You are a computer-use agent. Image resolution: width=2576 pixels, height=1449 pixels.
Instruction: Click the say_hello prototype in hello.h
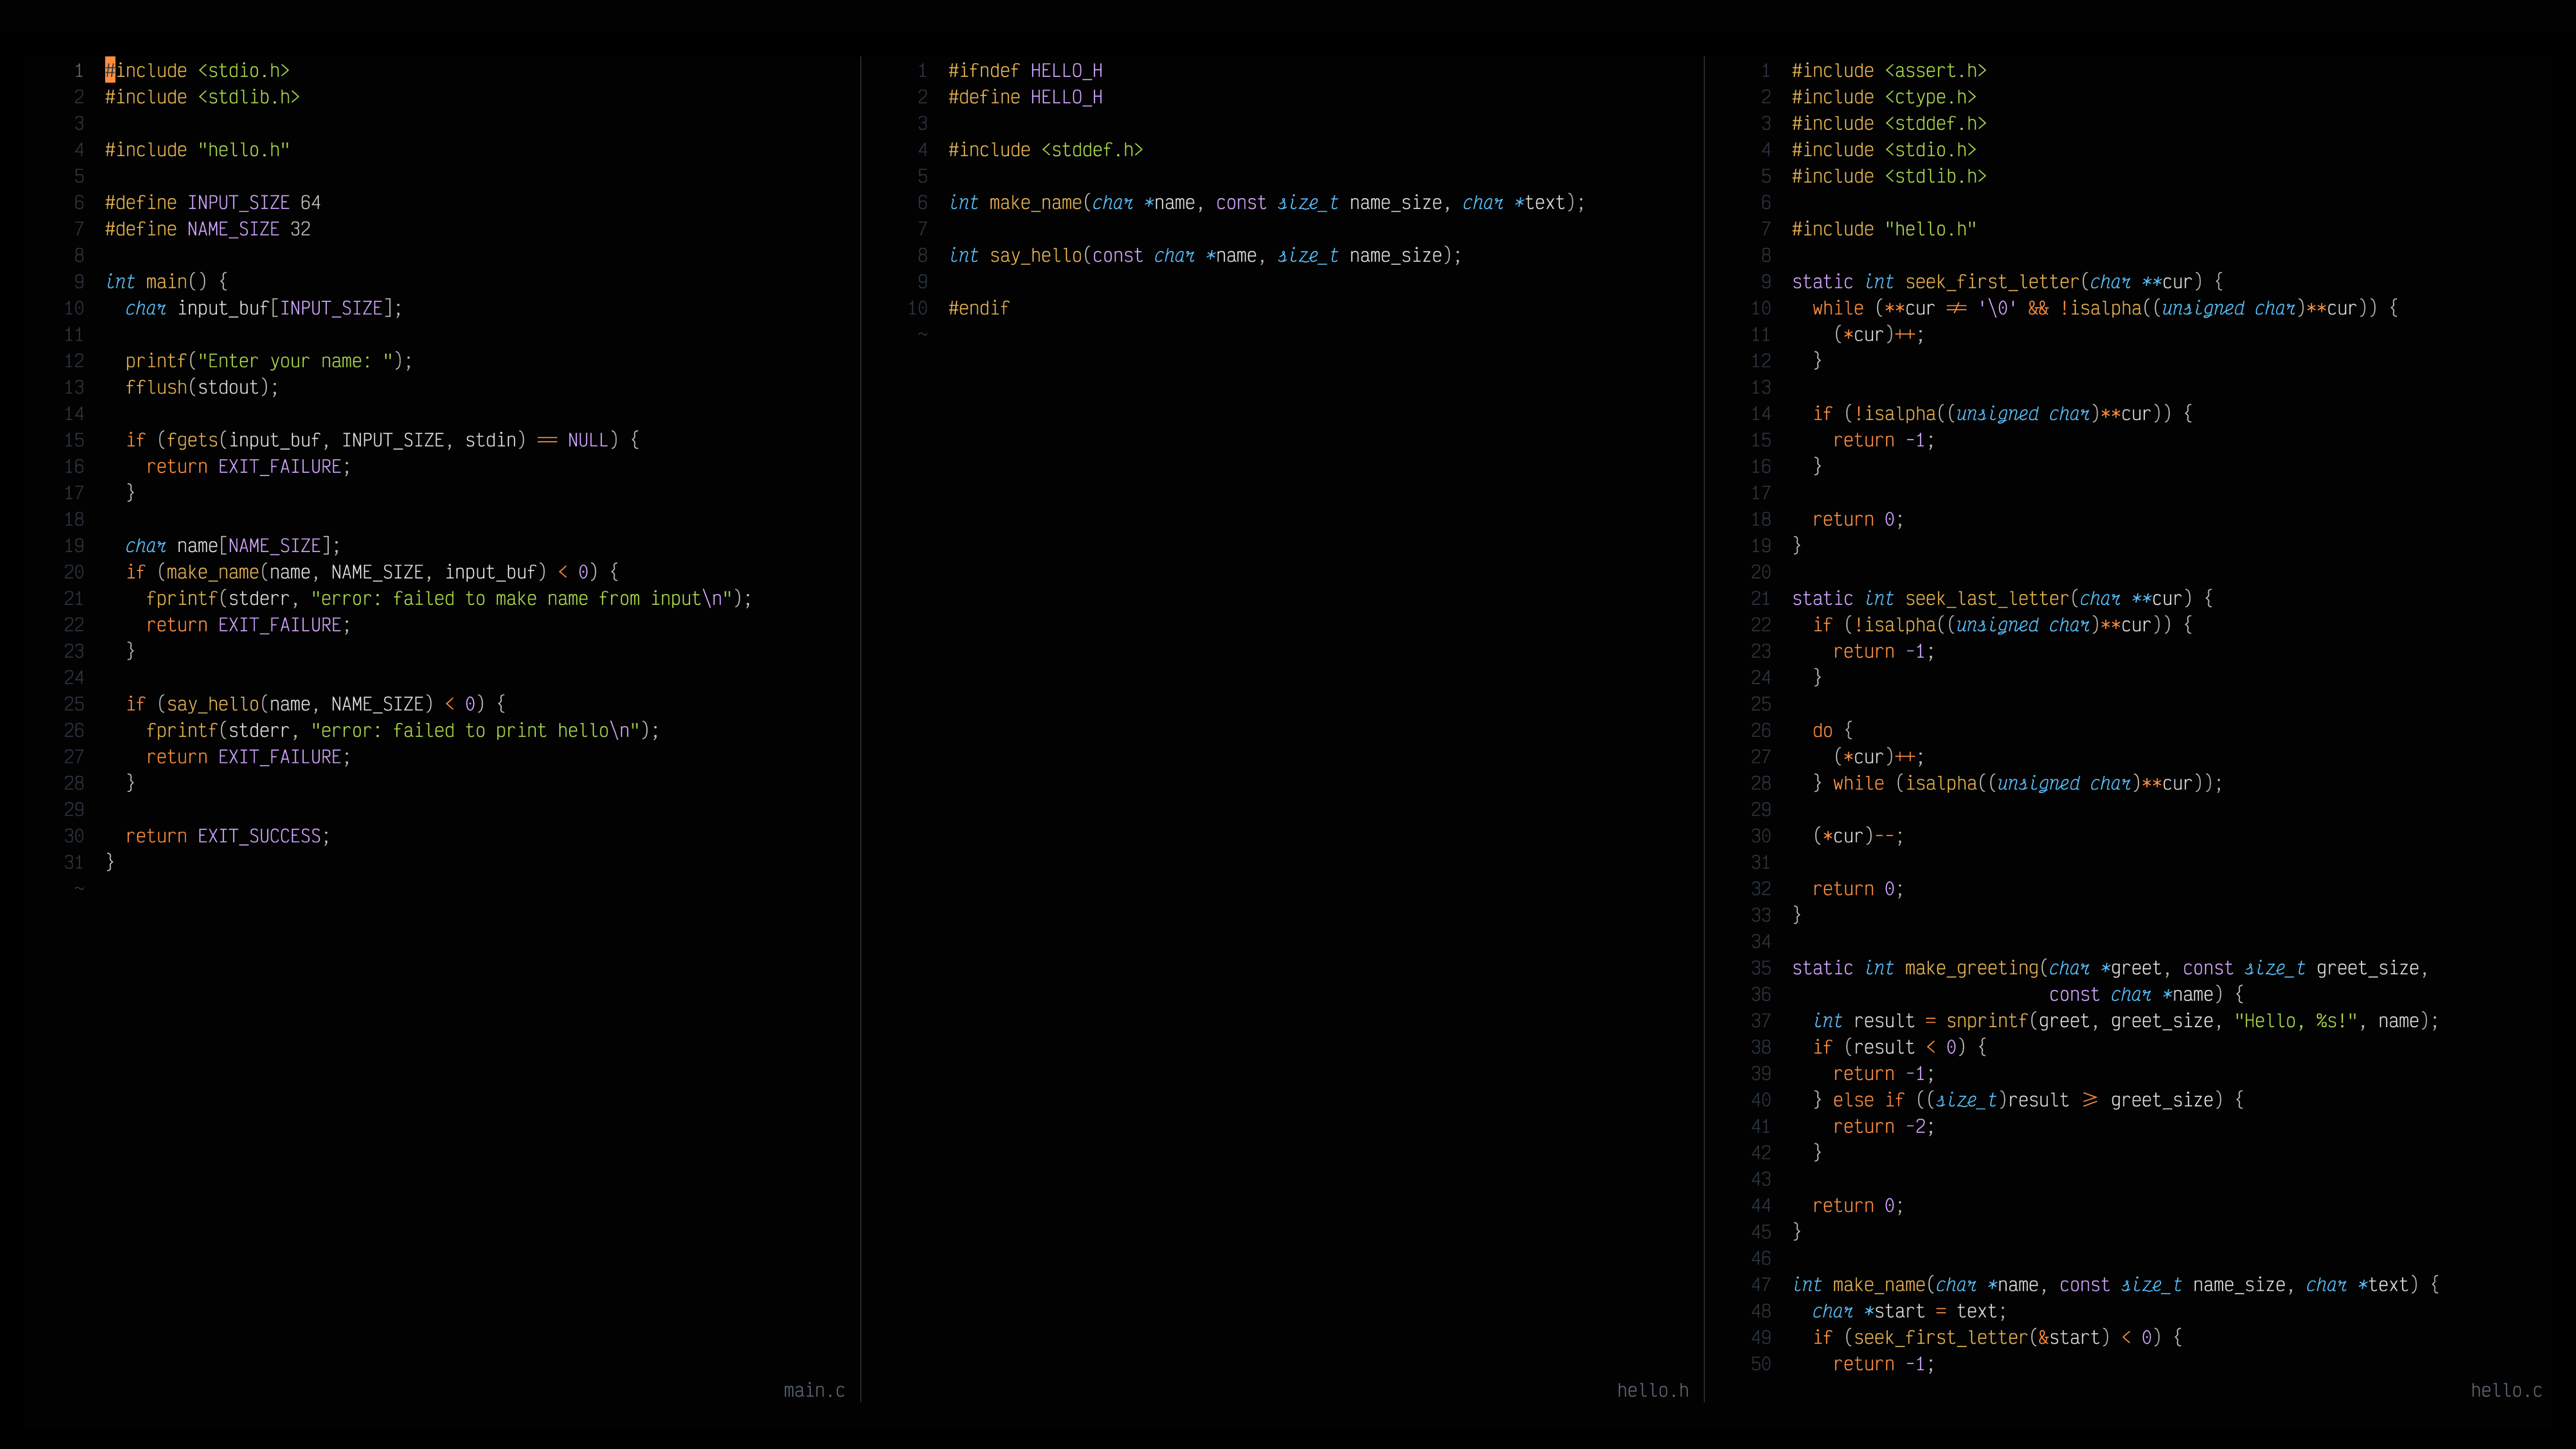coord(1205,256)
